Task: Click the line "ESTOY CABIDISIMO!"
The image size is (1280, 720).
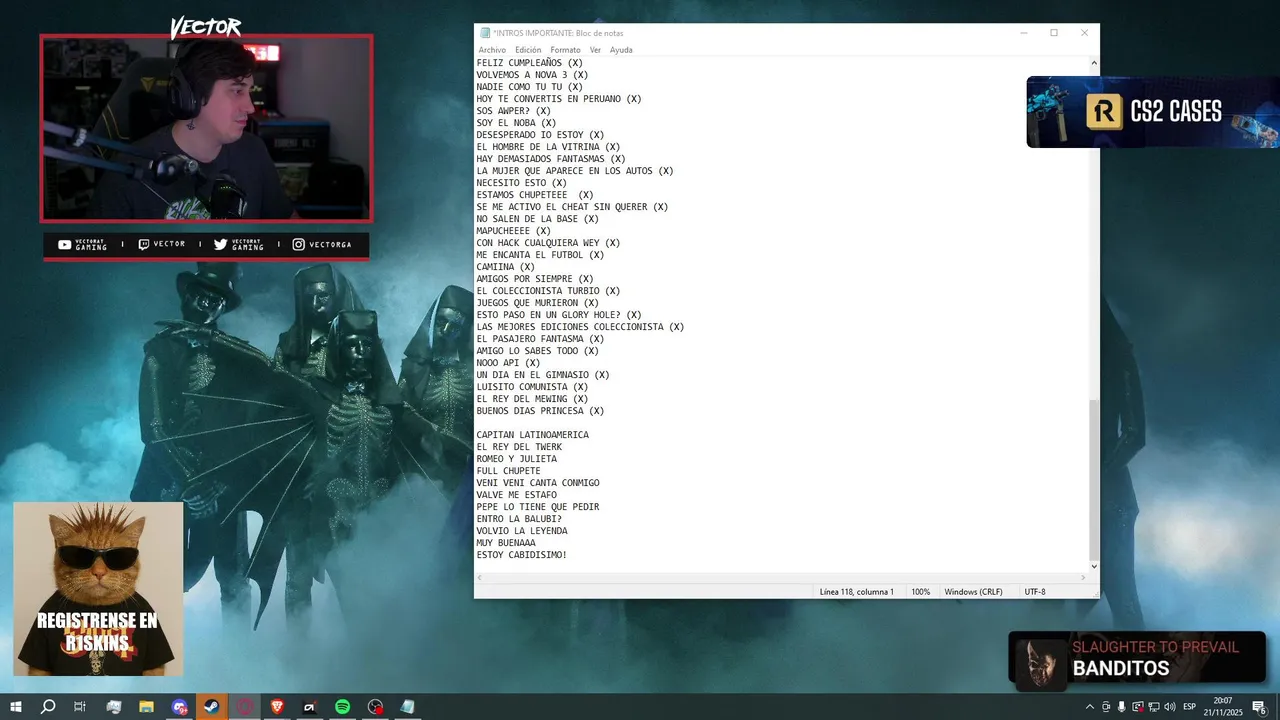Action: (522, 555)
